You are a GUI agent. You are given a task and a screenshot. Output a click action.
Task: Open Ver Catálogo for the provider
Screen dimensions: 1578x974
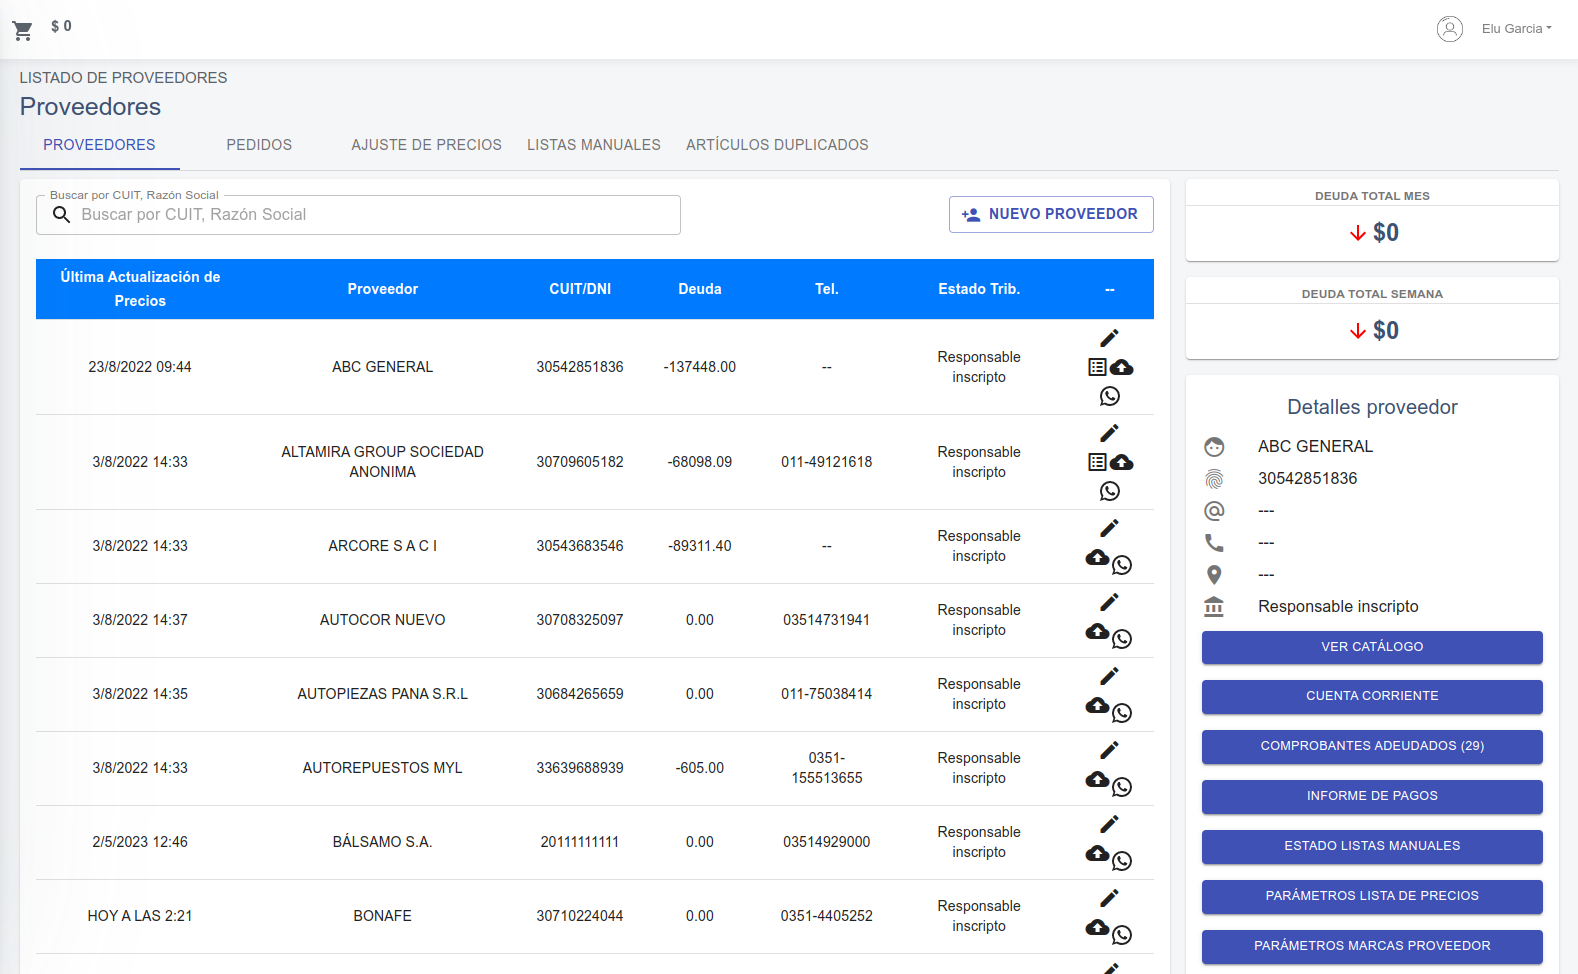[1372, 647]
